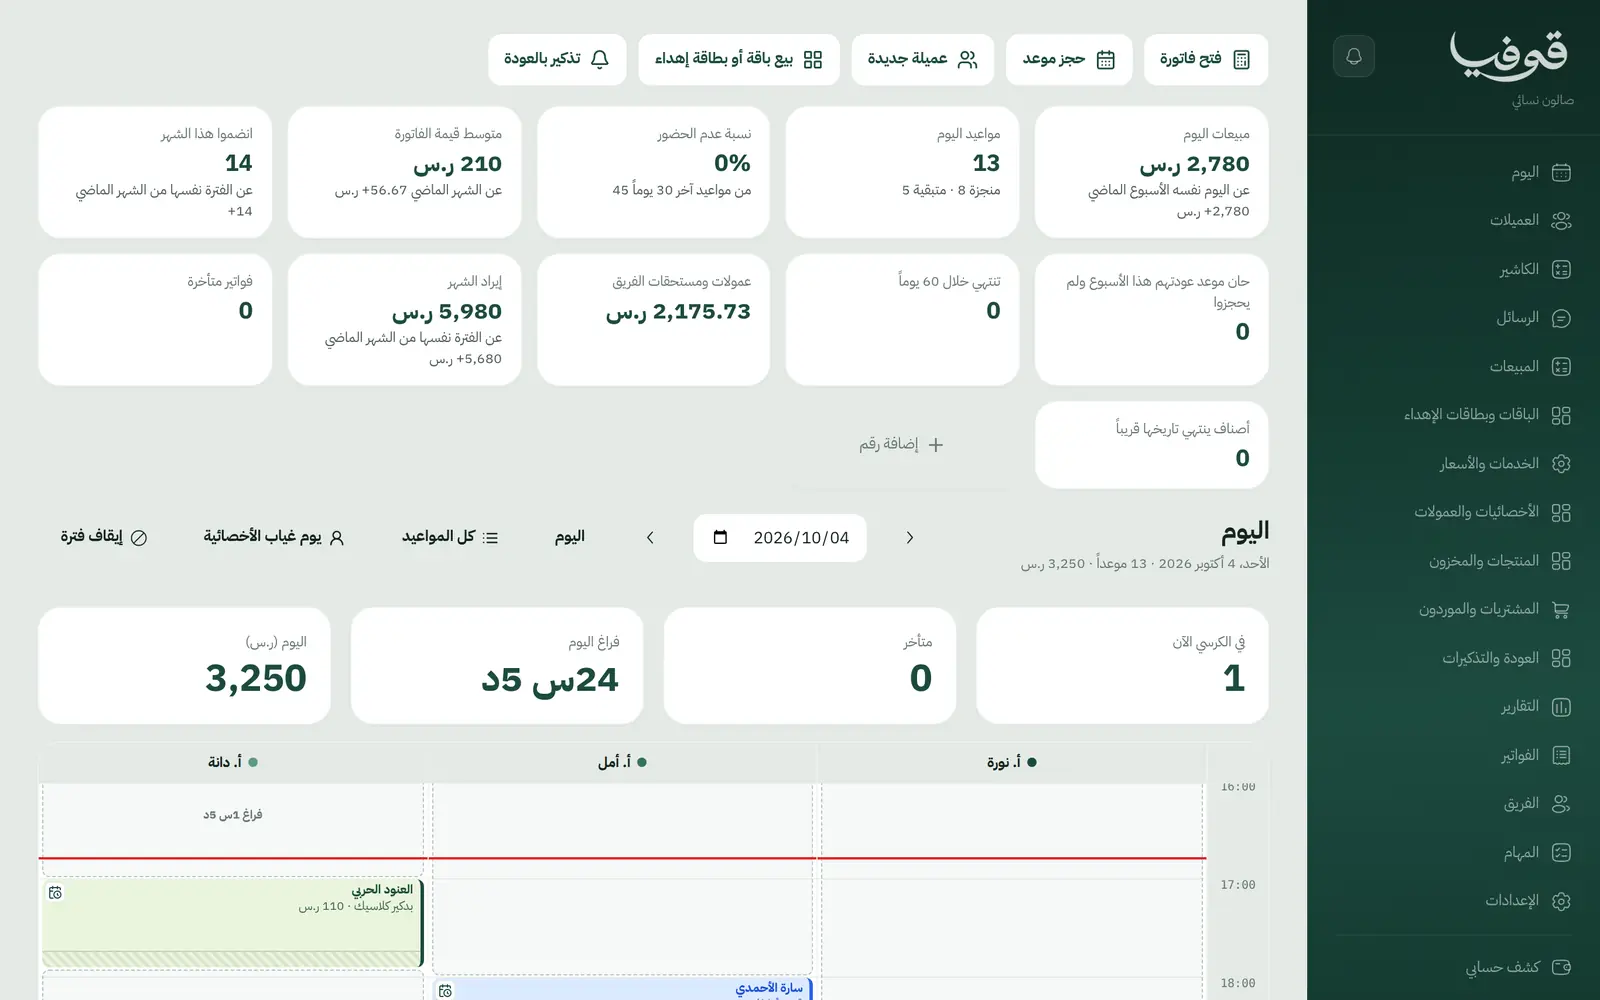Open the مبيعات اليوم stat card
Image resolution: width=1600 pixels, height=1000 pixels.
coord(1151,172)
